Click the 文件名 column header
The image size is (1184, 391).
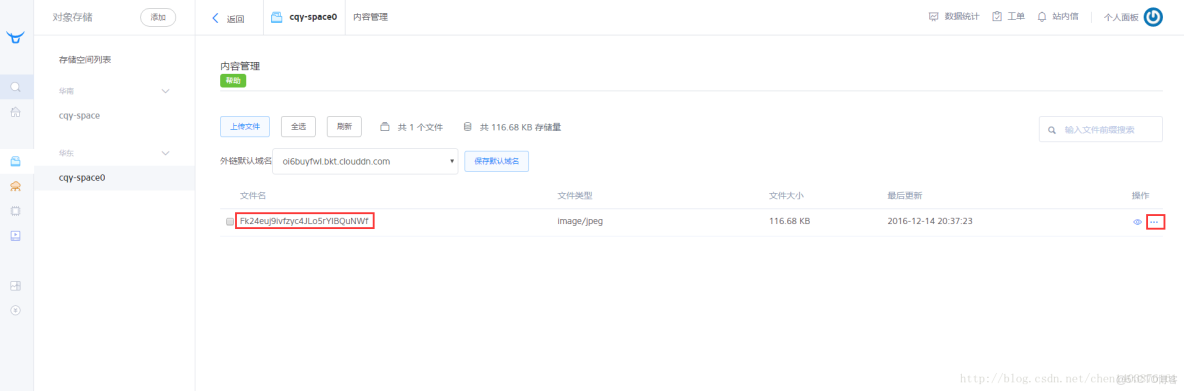(253, 196)
